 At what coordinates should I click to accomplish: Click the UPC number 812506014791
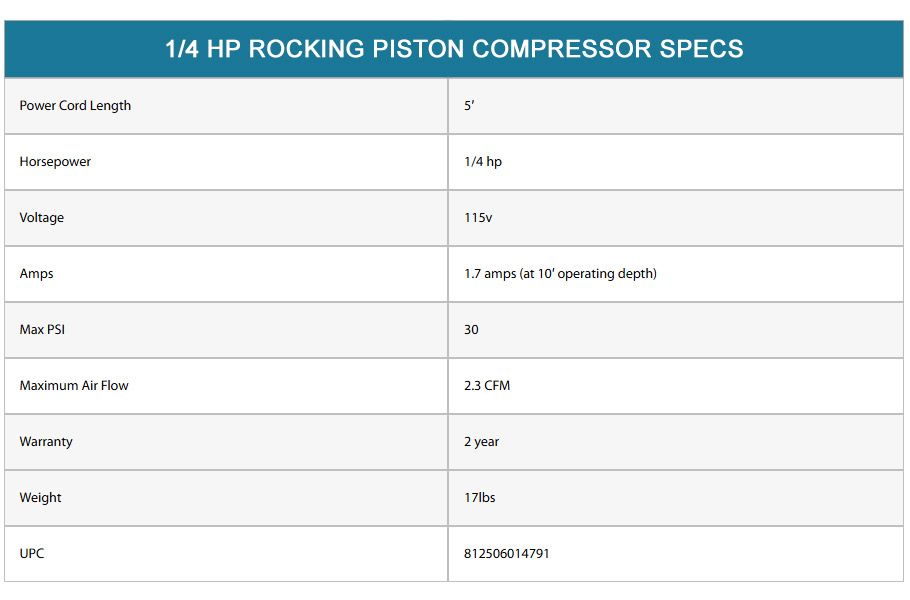(x=507, y=554)
